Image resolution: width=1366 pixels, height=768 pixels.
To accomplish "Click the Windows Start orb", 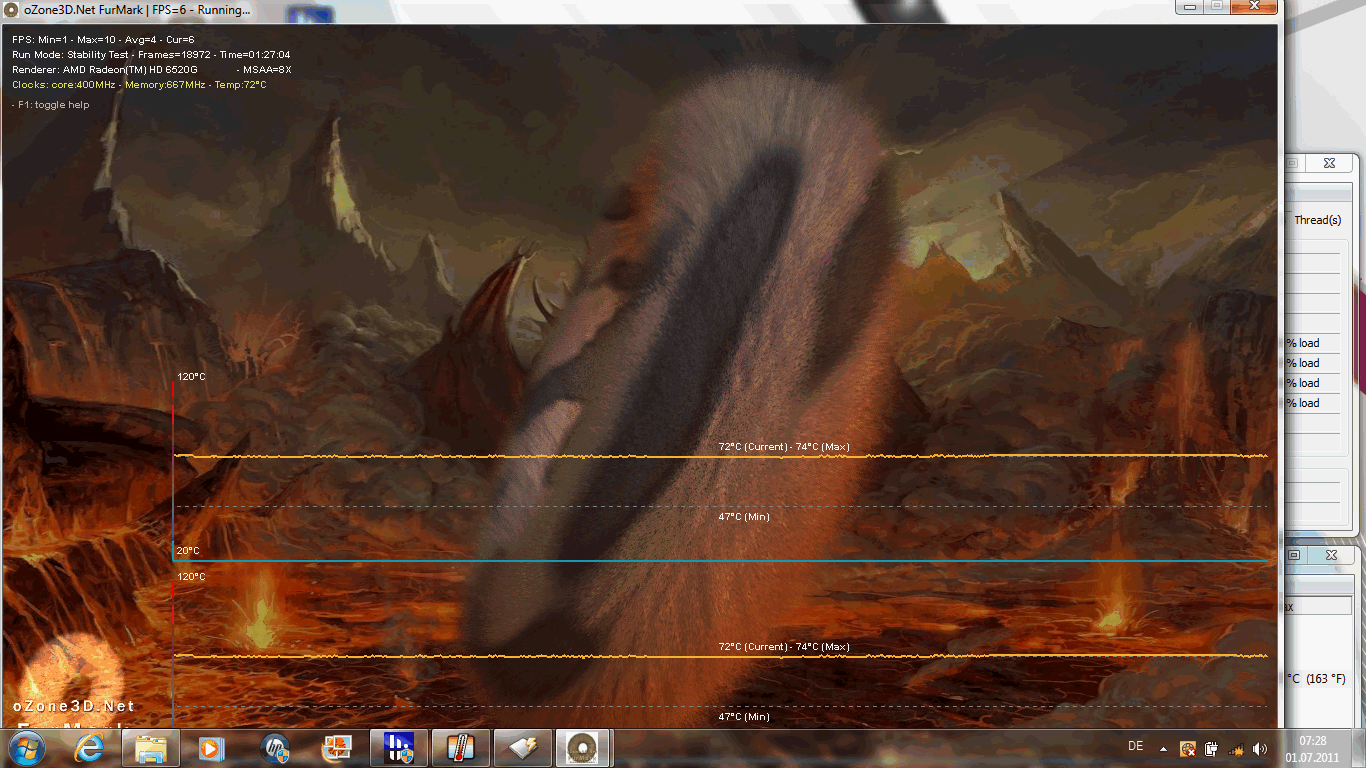I will point(27,748).
